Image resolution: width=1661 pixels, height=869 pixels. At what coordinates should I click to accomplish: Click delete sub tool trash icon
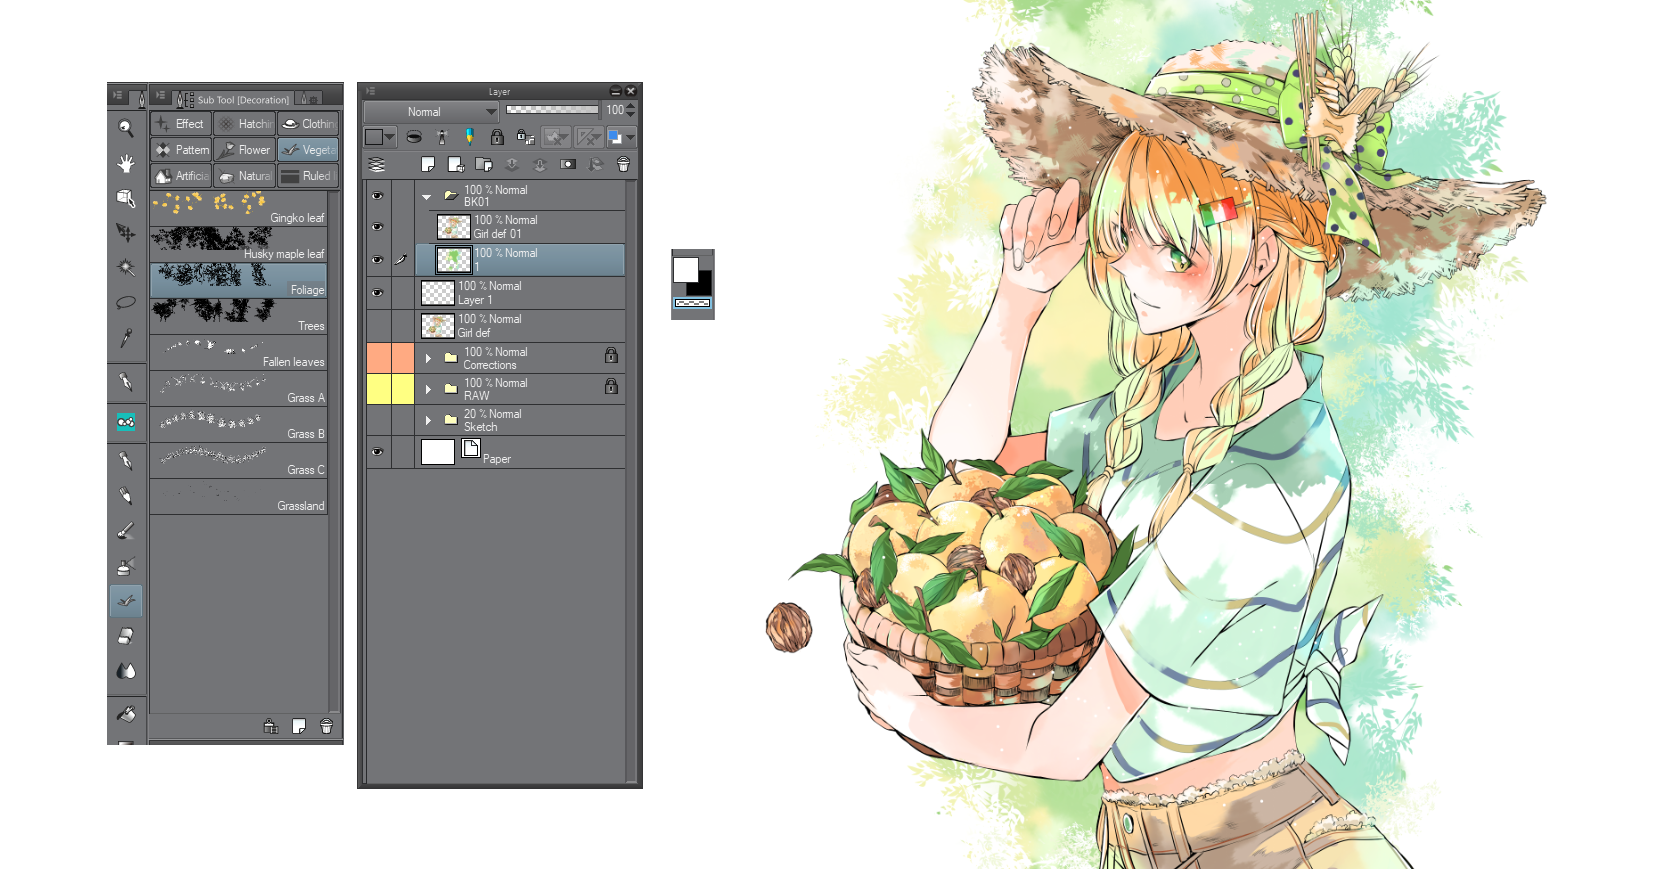[326, 726]
